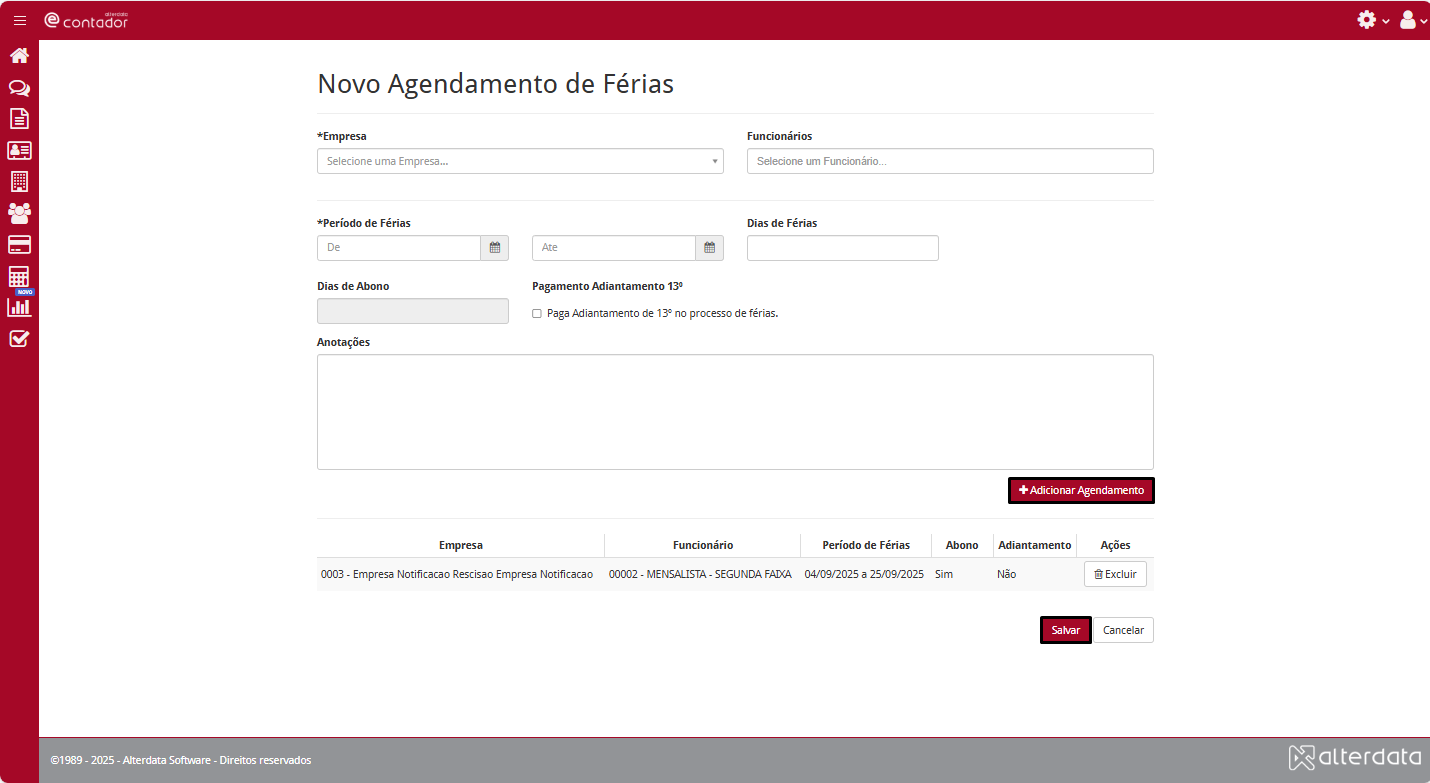The image size is (1430, 783).
Task: Click the calendar icon for 'De' date
Action: tap(494, 248)
